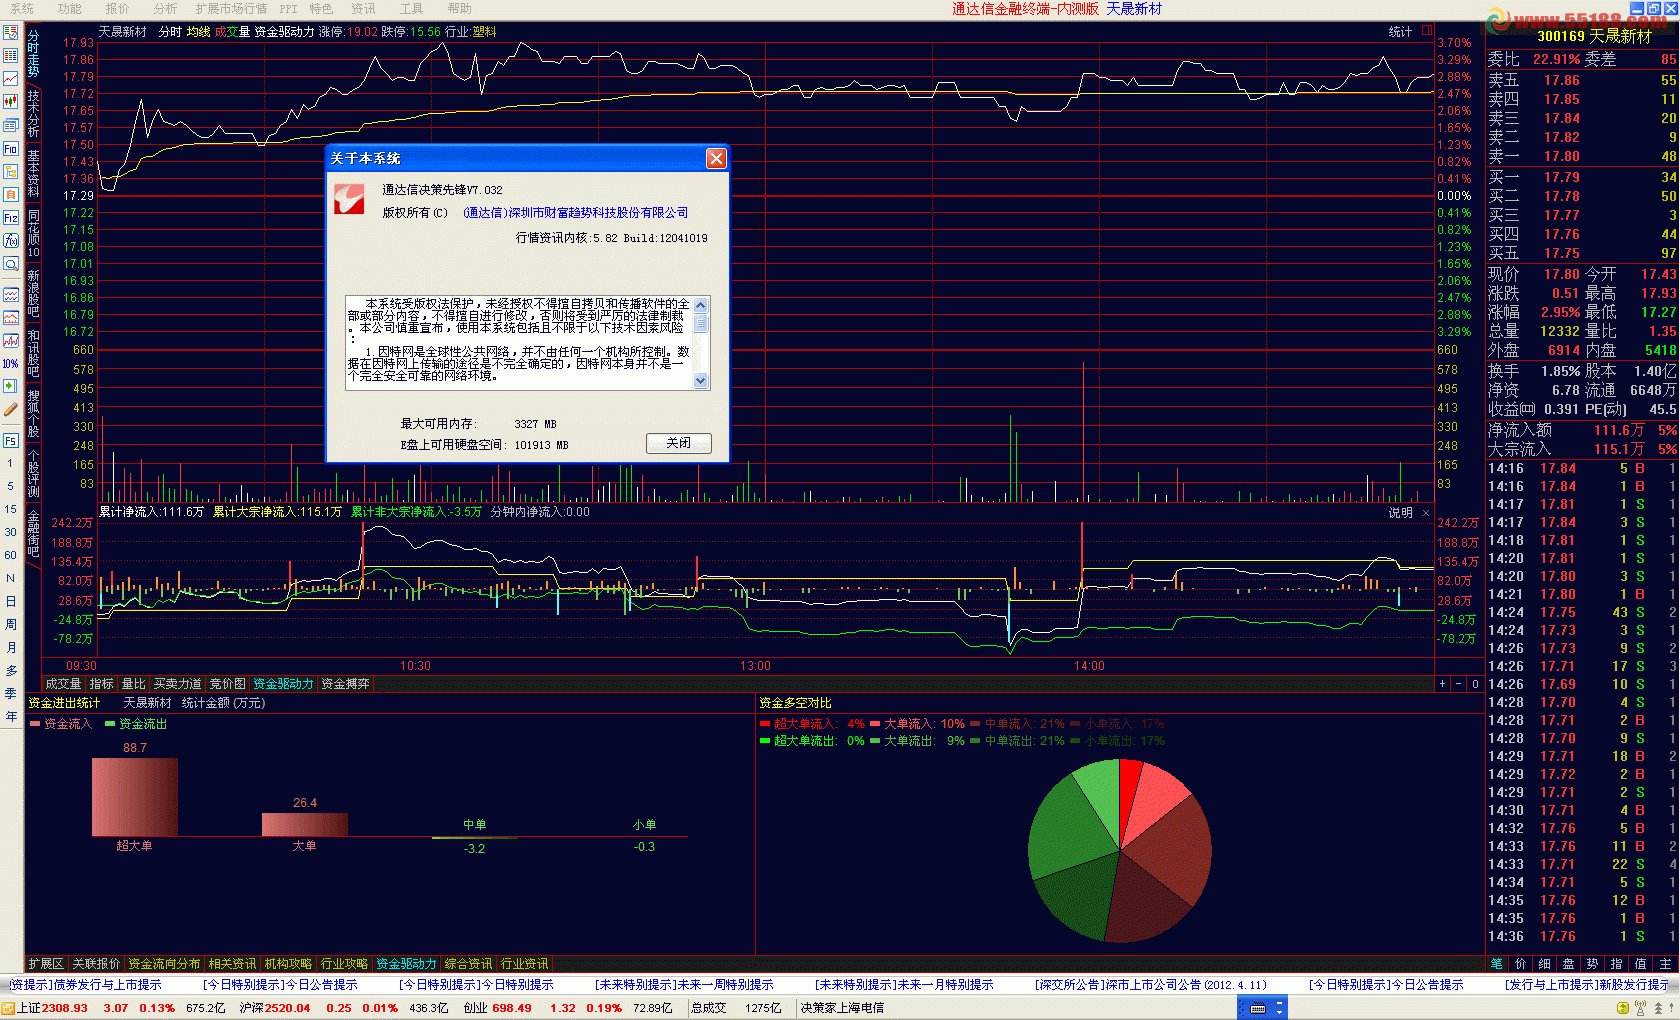Click the red line chart icon in left toolbar
The height and width of the screenshot is (1020, 1680).
[11, 78]
